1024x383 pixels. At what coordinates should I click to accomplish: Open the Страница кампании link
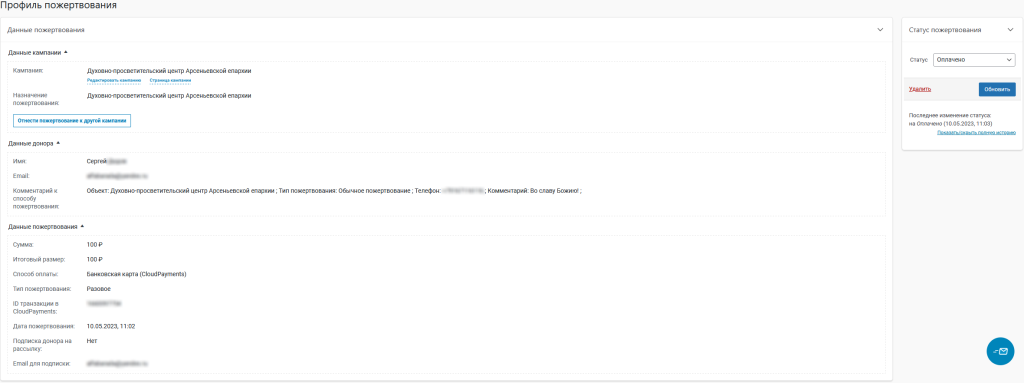click(x=170, y=80)
